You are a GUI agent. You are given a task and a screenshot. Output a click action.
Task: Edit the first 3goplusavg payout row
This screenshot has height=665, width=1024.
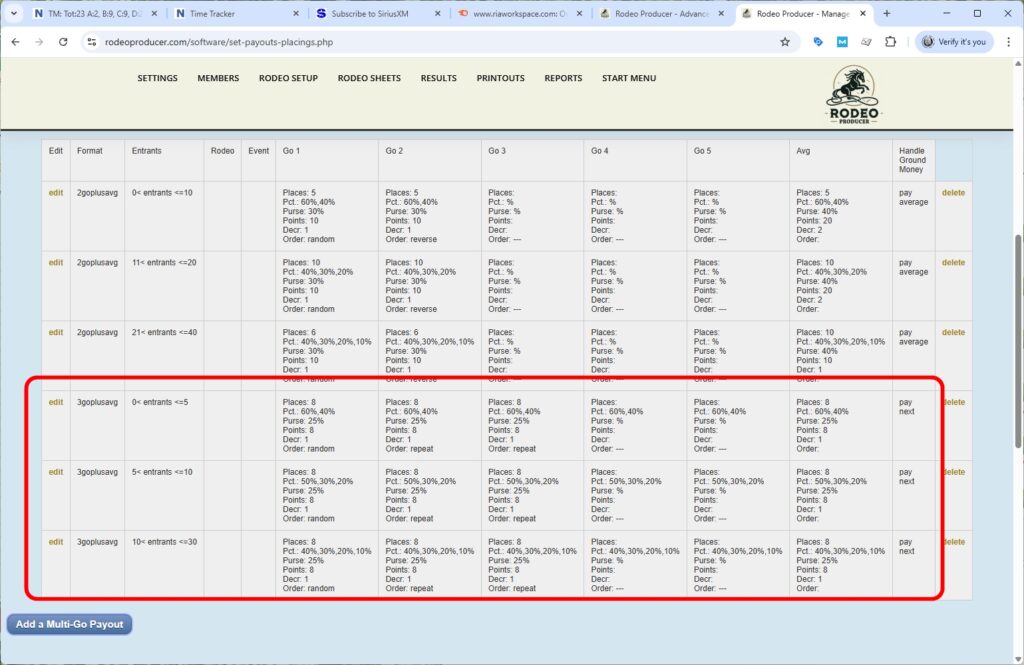click(x=55, y=401)
